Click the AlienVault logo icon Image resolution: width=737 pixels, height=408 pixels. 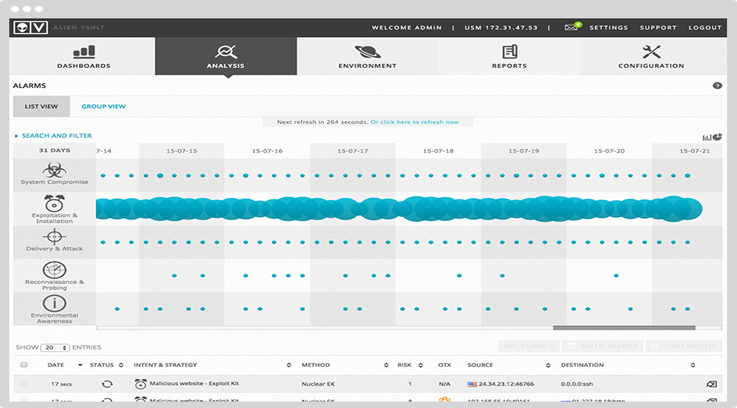point(30,27)
